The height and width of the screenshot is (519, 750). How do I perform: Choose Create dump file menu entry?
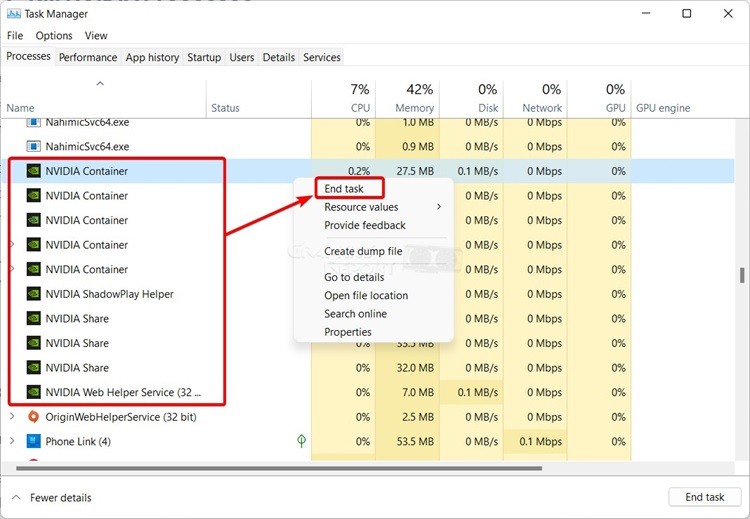click(363, 251)
